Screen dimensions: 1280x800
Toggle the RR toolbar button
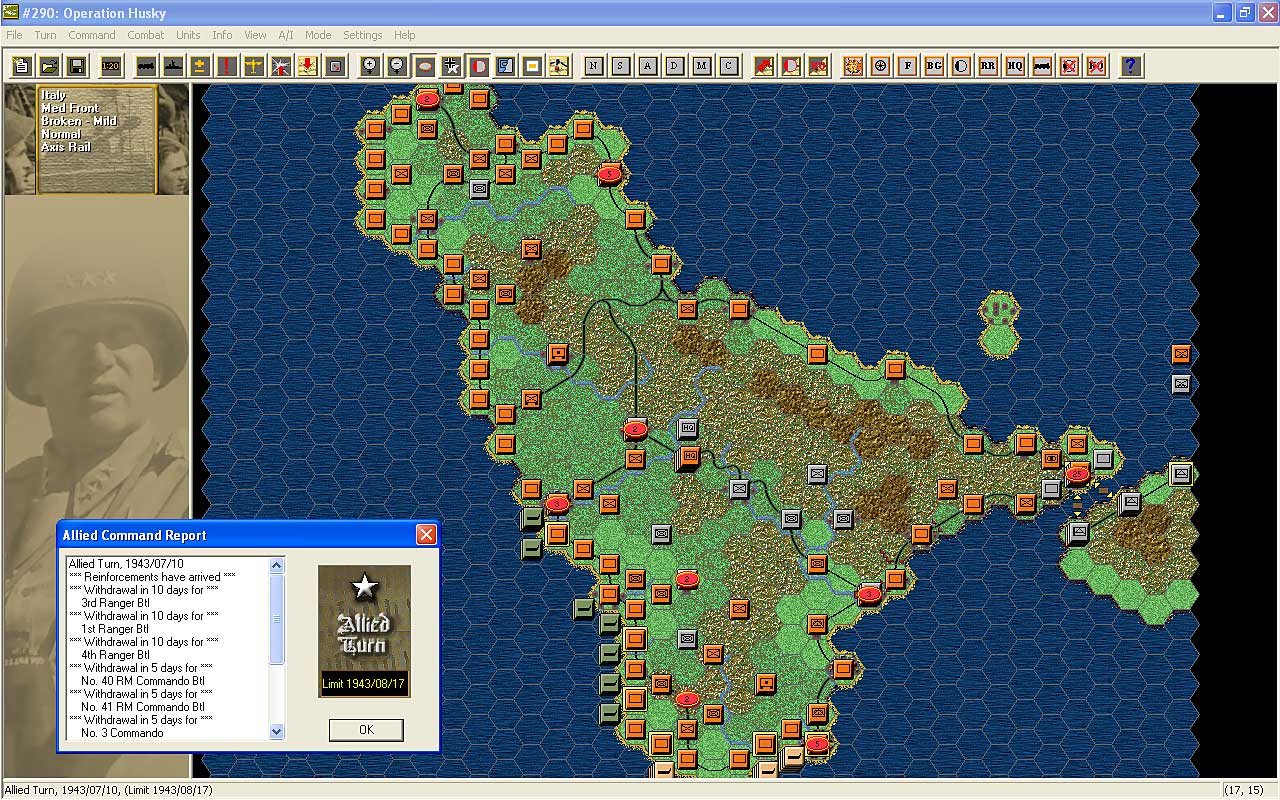[x=988, y=66]
